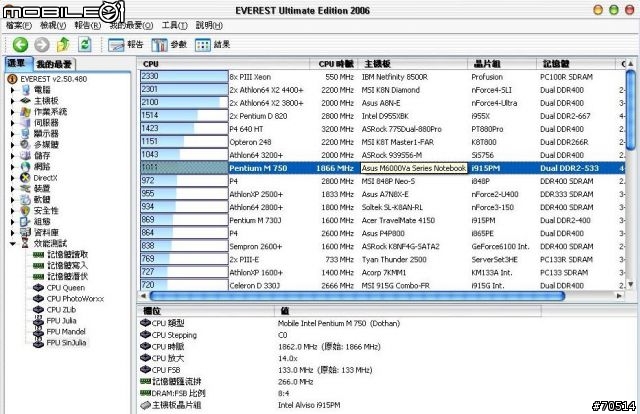
Task: Select the CPU ZLib benchmark
Action: click(x=55, y=310)
